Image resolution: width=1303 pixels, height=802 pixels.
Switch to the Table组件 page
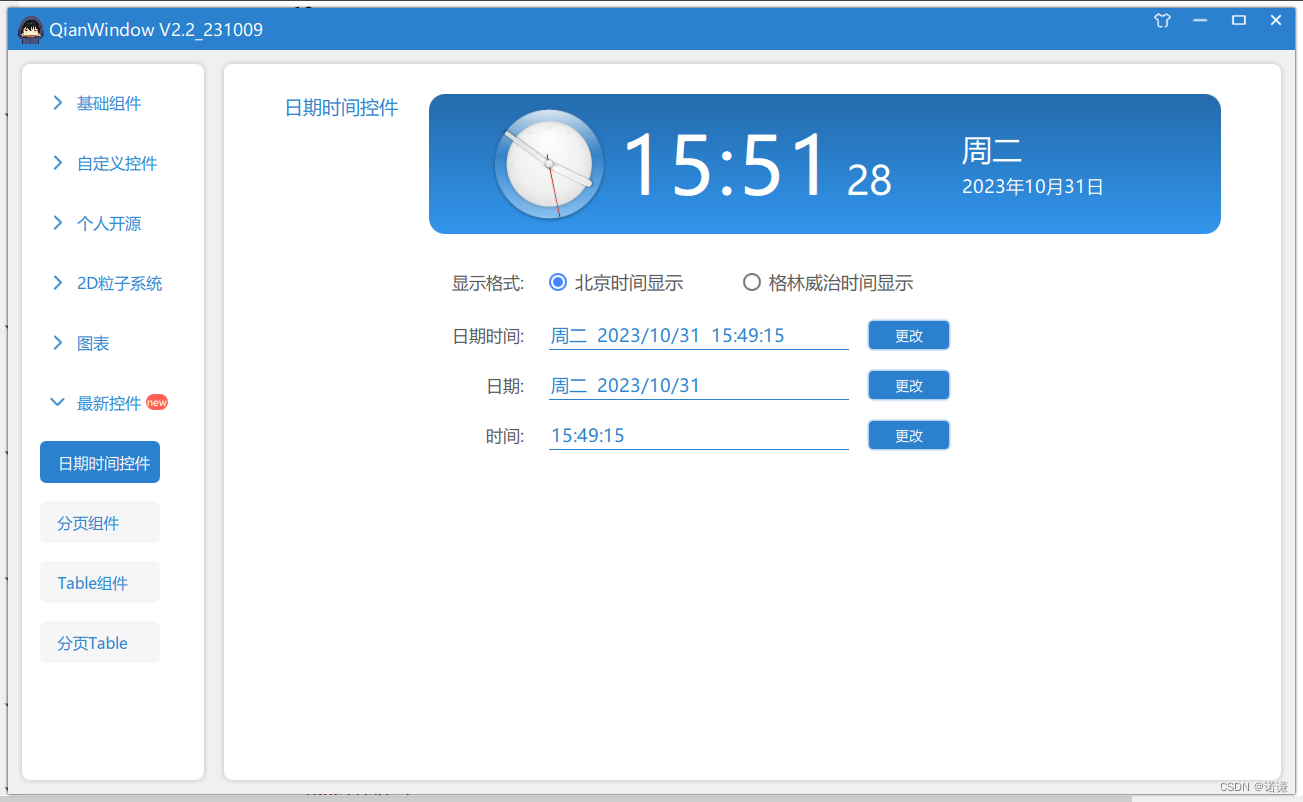[99, 582]
